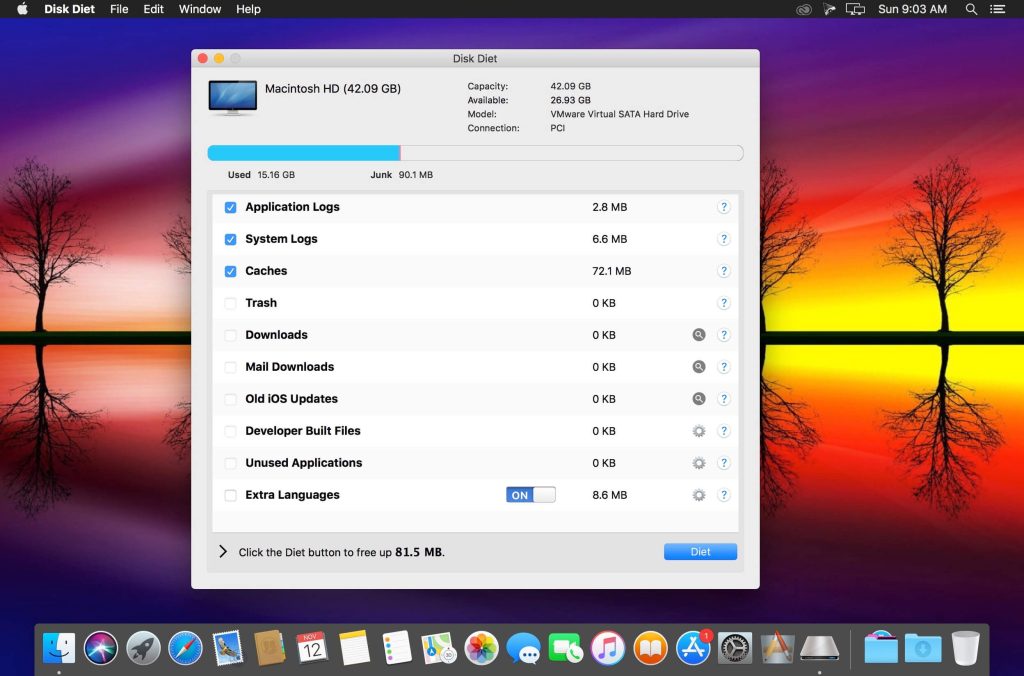This screenshot has height=676, width=1024.
Task: Click the help icon for Application Logs
Action: tap(723, 207)
